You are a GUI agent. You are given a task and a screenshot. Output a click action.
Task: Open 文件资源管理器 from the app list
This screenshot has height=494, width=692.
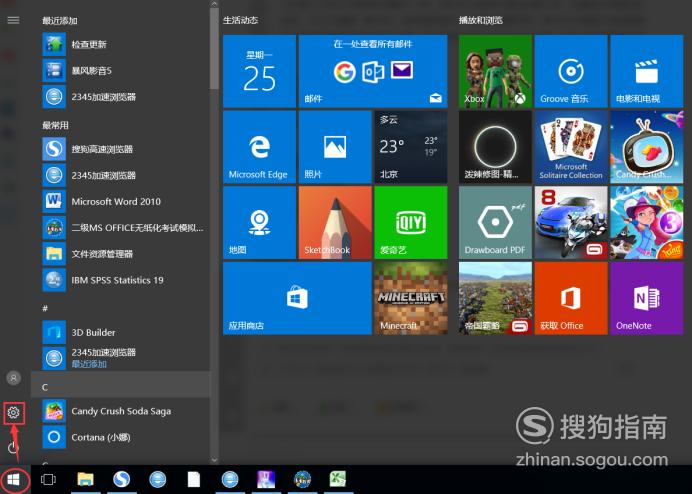[x=120, y=254]
